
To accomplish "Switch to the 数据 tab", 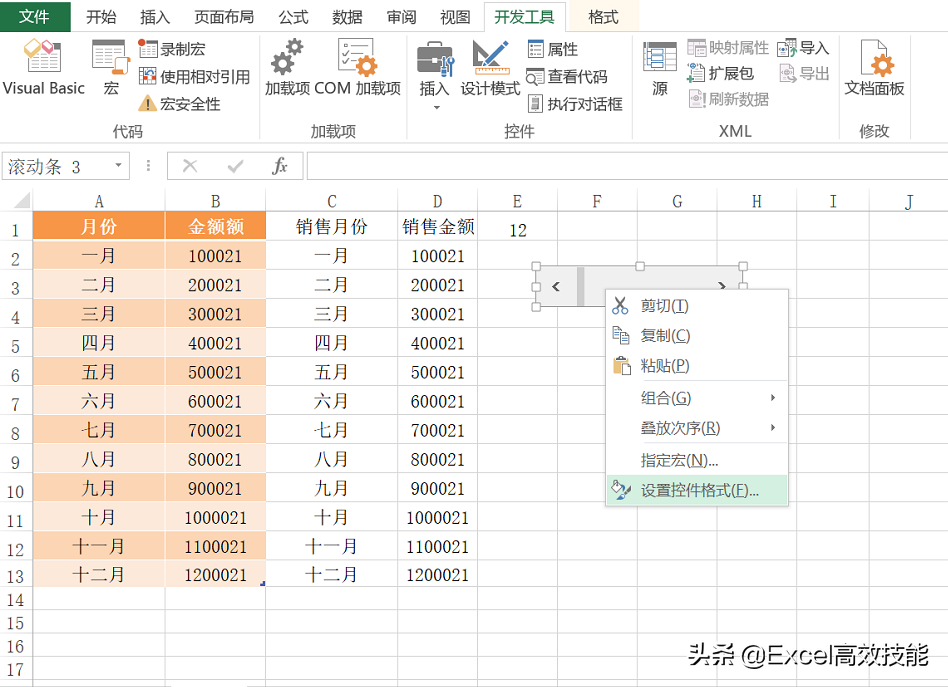I will click(x=347, y=17).
